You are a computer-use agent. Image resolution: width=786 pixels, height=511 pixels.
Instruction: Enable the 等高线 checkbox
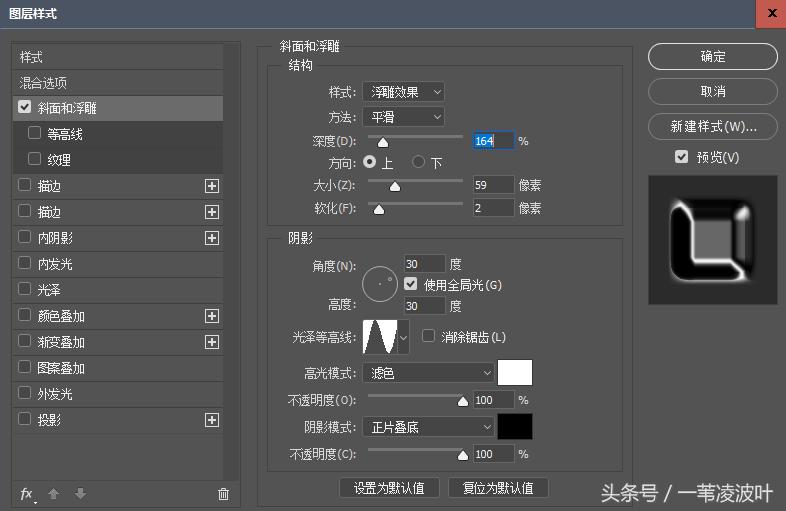35,133
